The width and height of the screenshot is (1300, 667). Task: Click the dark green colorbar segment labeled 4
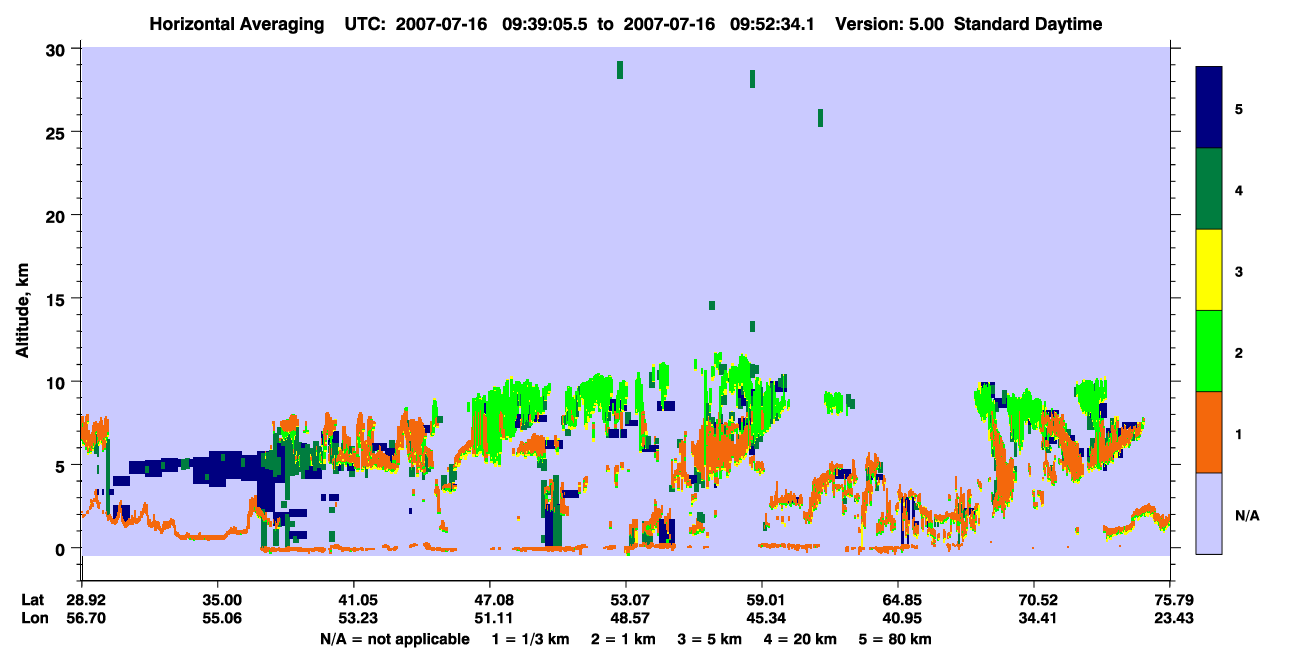(1209, 189)
